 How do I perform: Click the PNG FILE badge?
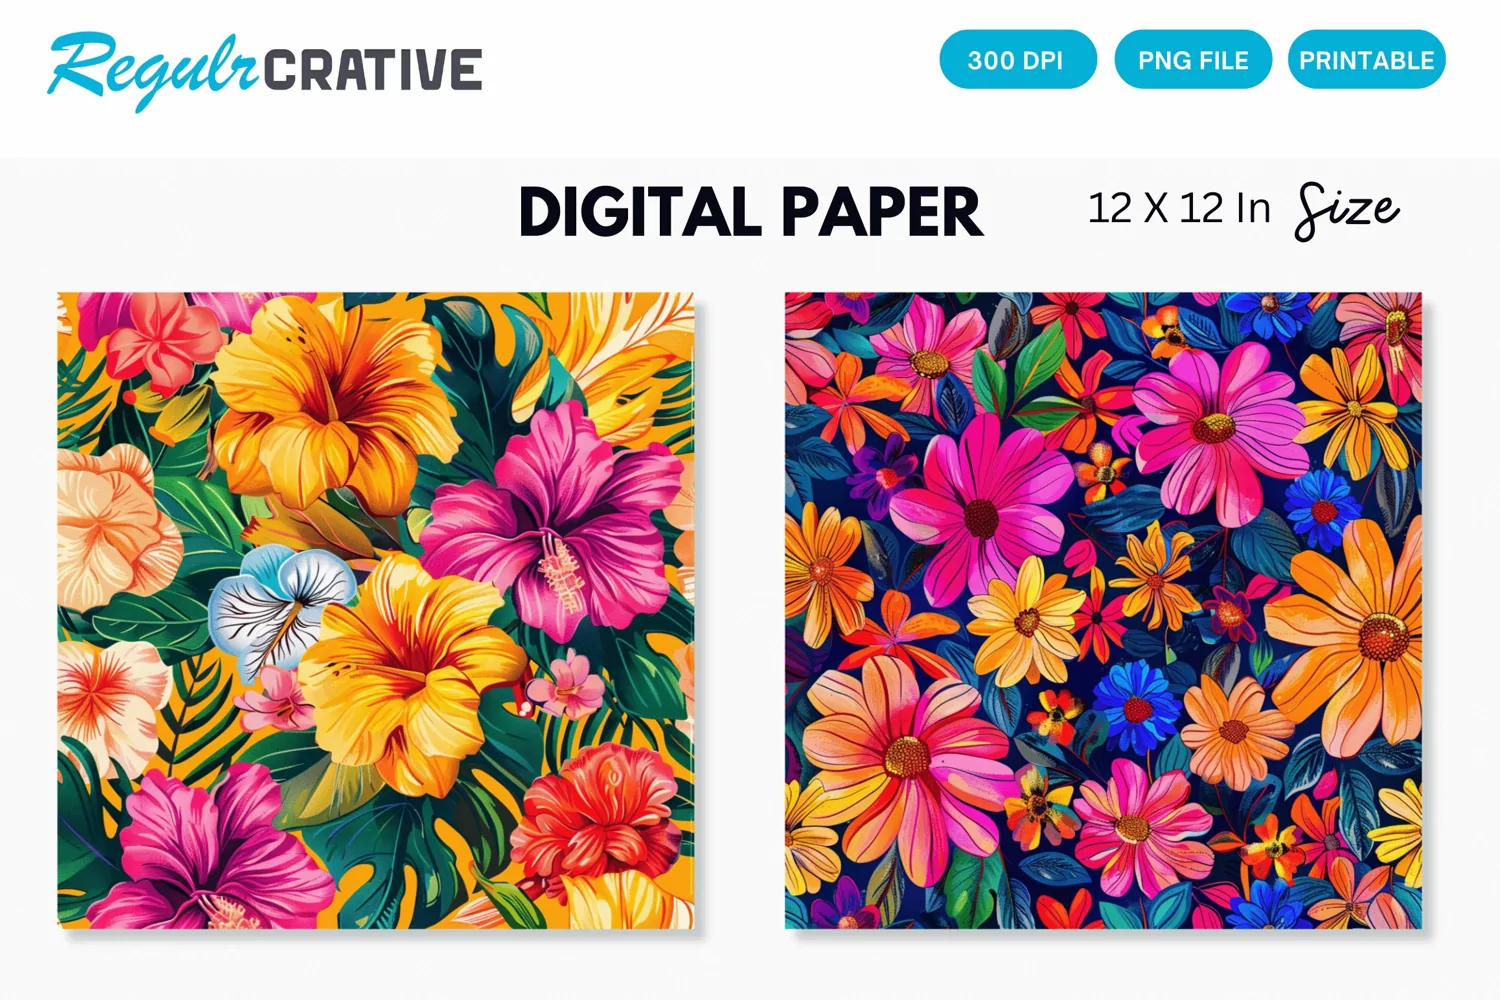[1193, 60]
